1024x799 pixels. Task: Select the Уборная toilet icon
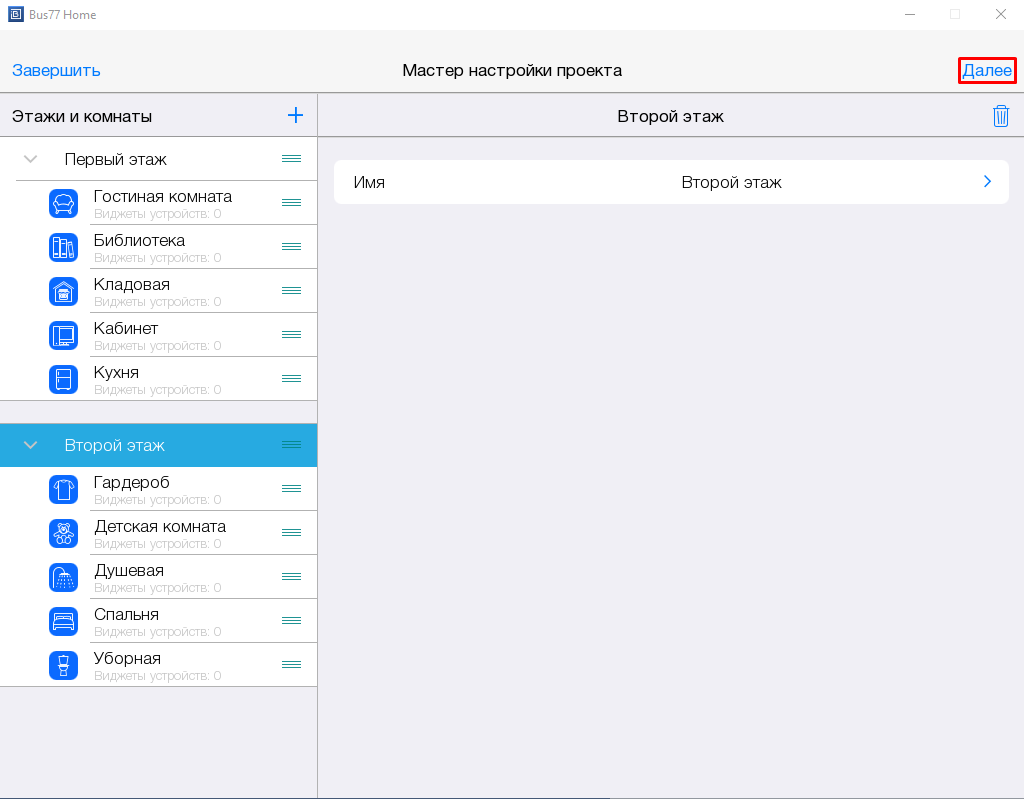pyautogui.click(x=63, y=665)
